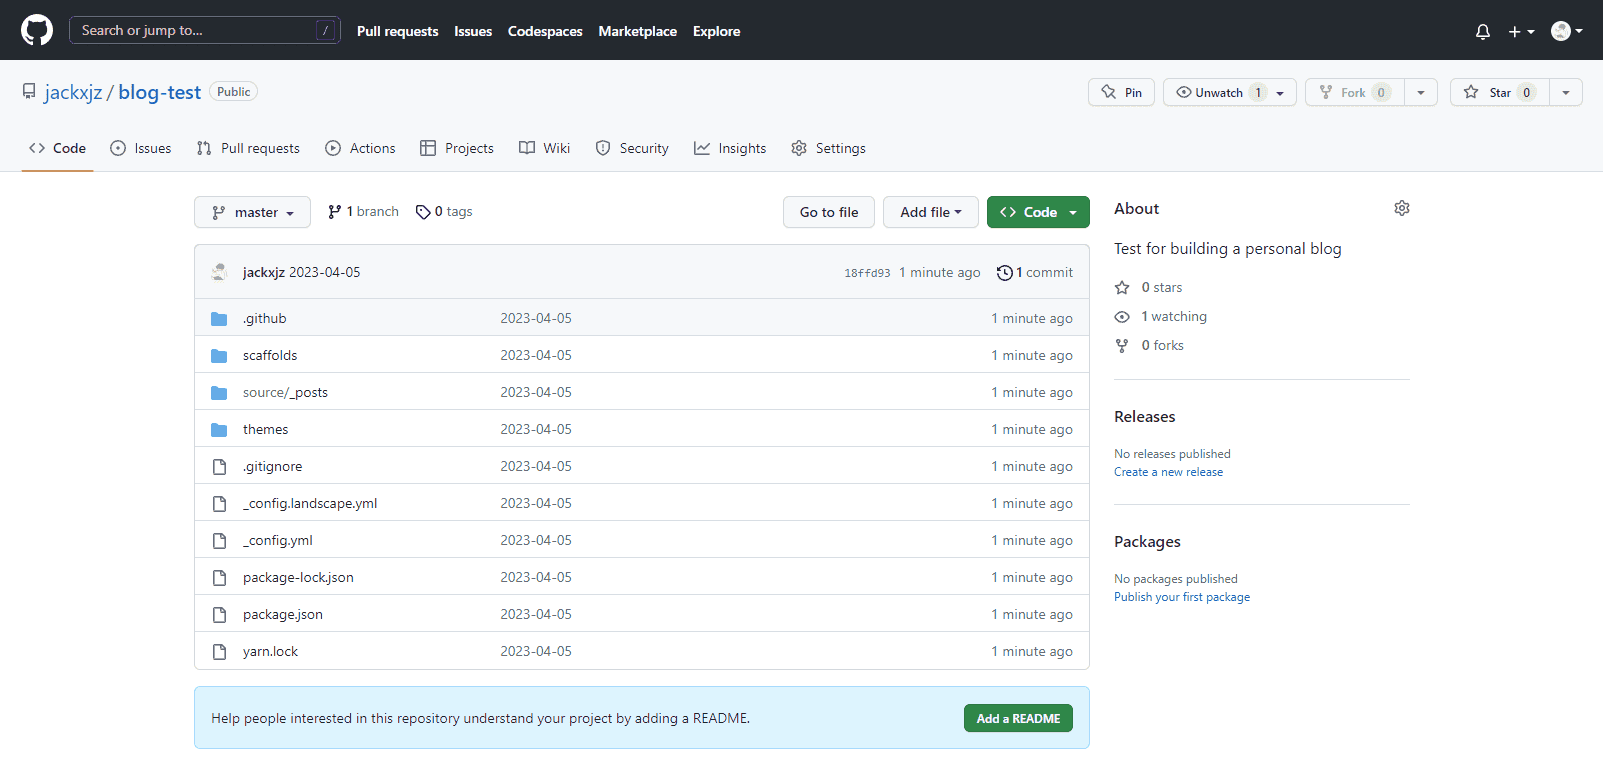Open the GitHub home logo
The image size is (1603, 771).
coord(37,30)
